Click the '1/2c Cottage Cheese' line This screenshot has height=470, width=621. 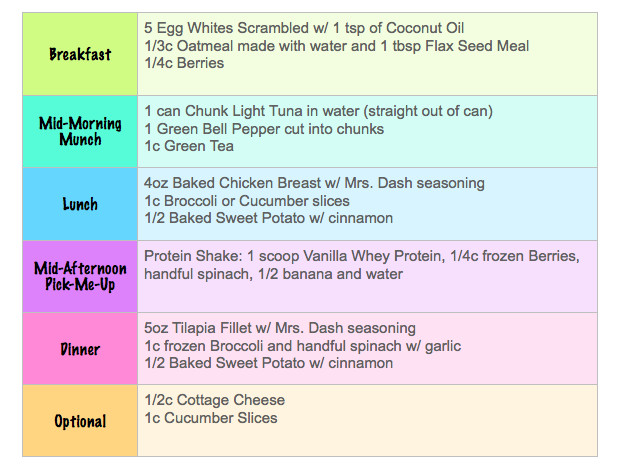tap(215, 400)
